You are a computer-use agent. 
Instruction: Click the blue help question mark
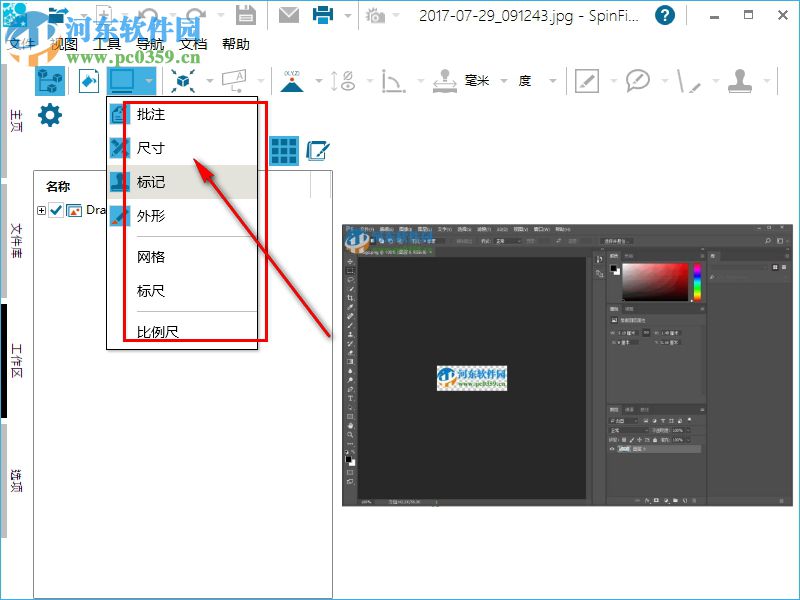click(x=665, y=15)
